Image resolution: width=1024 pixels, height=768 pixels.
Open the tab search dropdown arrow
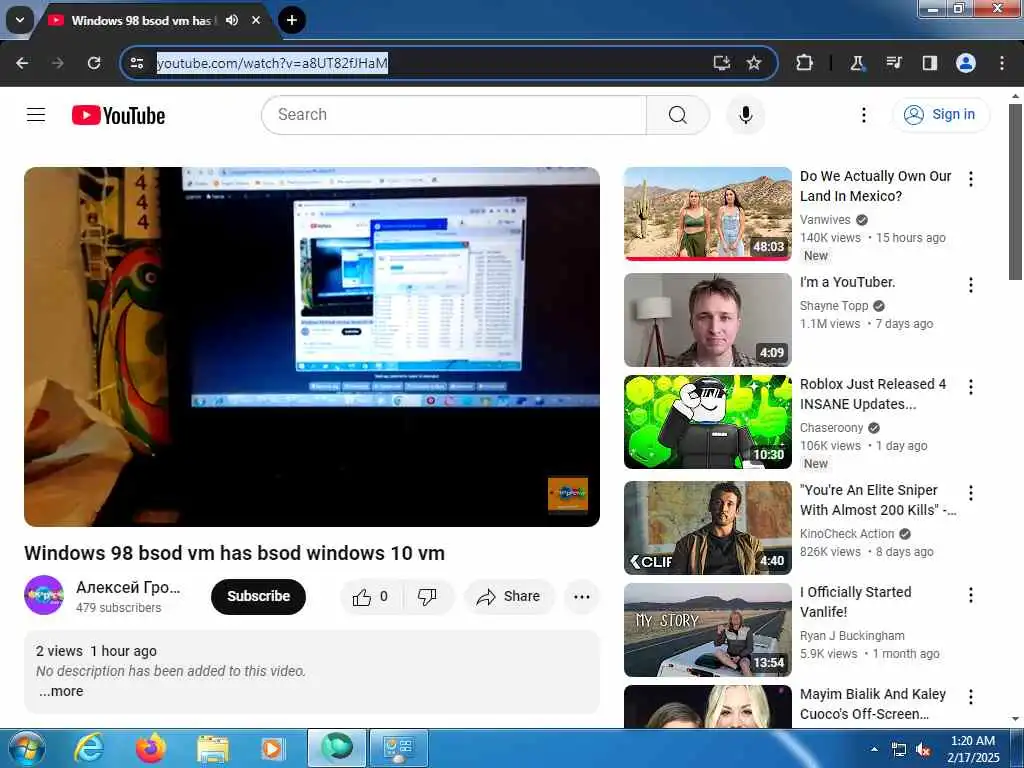[20, 20]
